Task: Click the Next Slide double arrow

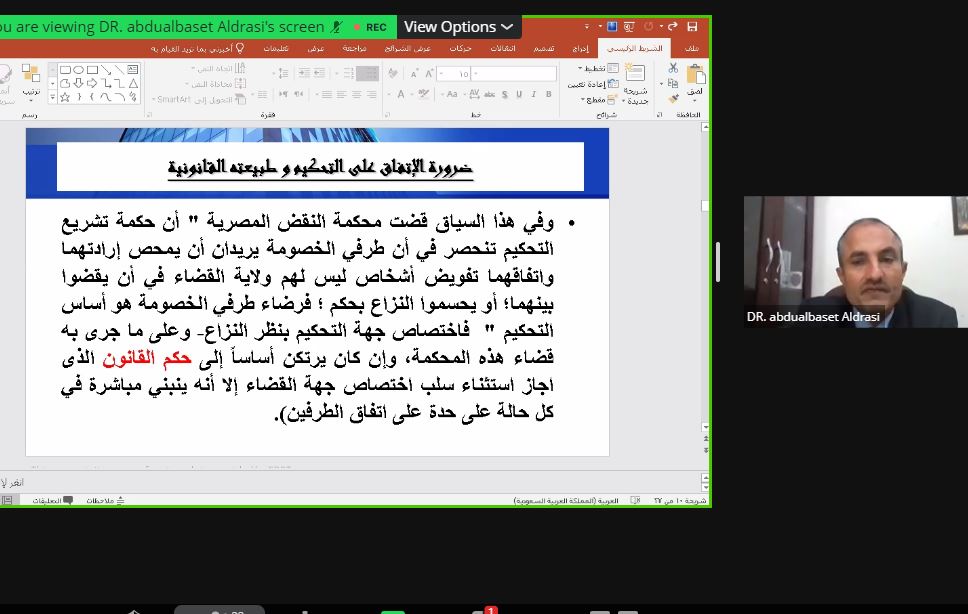Action: (705, 451)
